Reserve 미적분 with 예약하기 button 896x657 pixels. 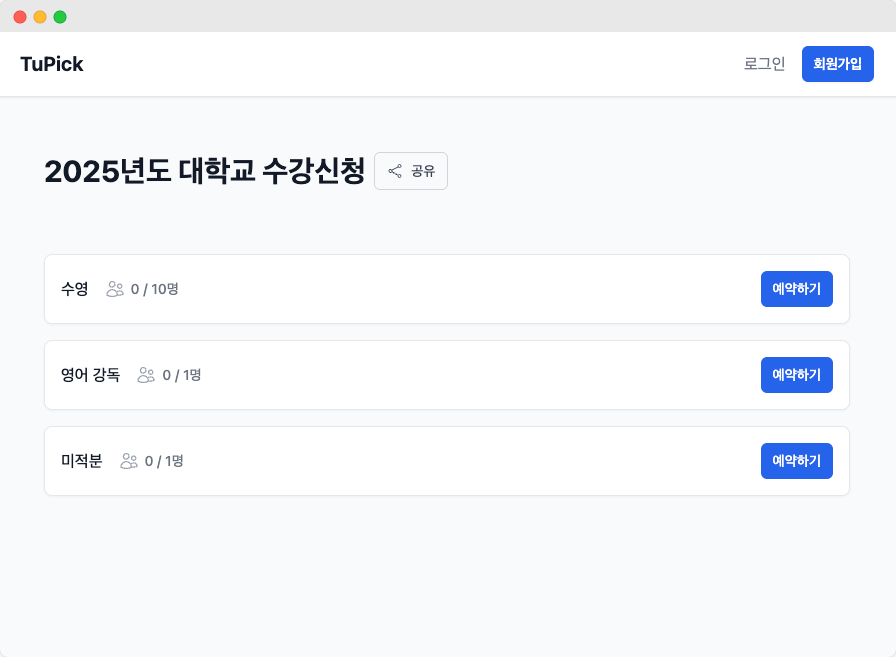[796, 461]
